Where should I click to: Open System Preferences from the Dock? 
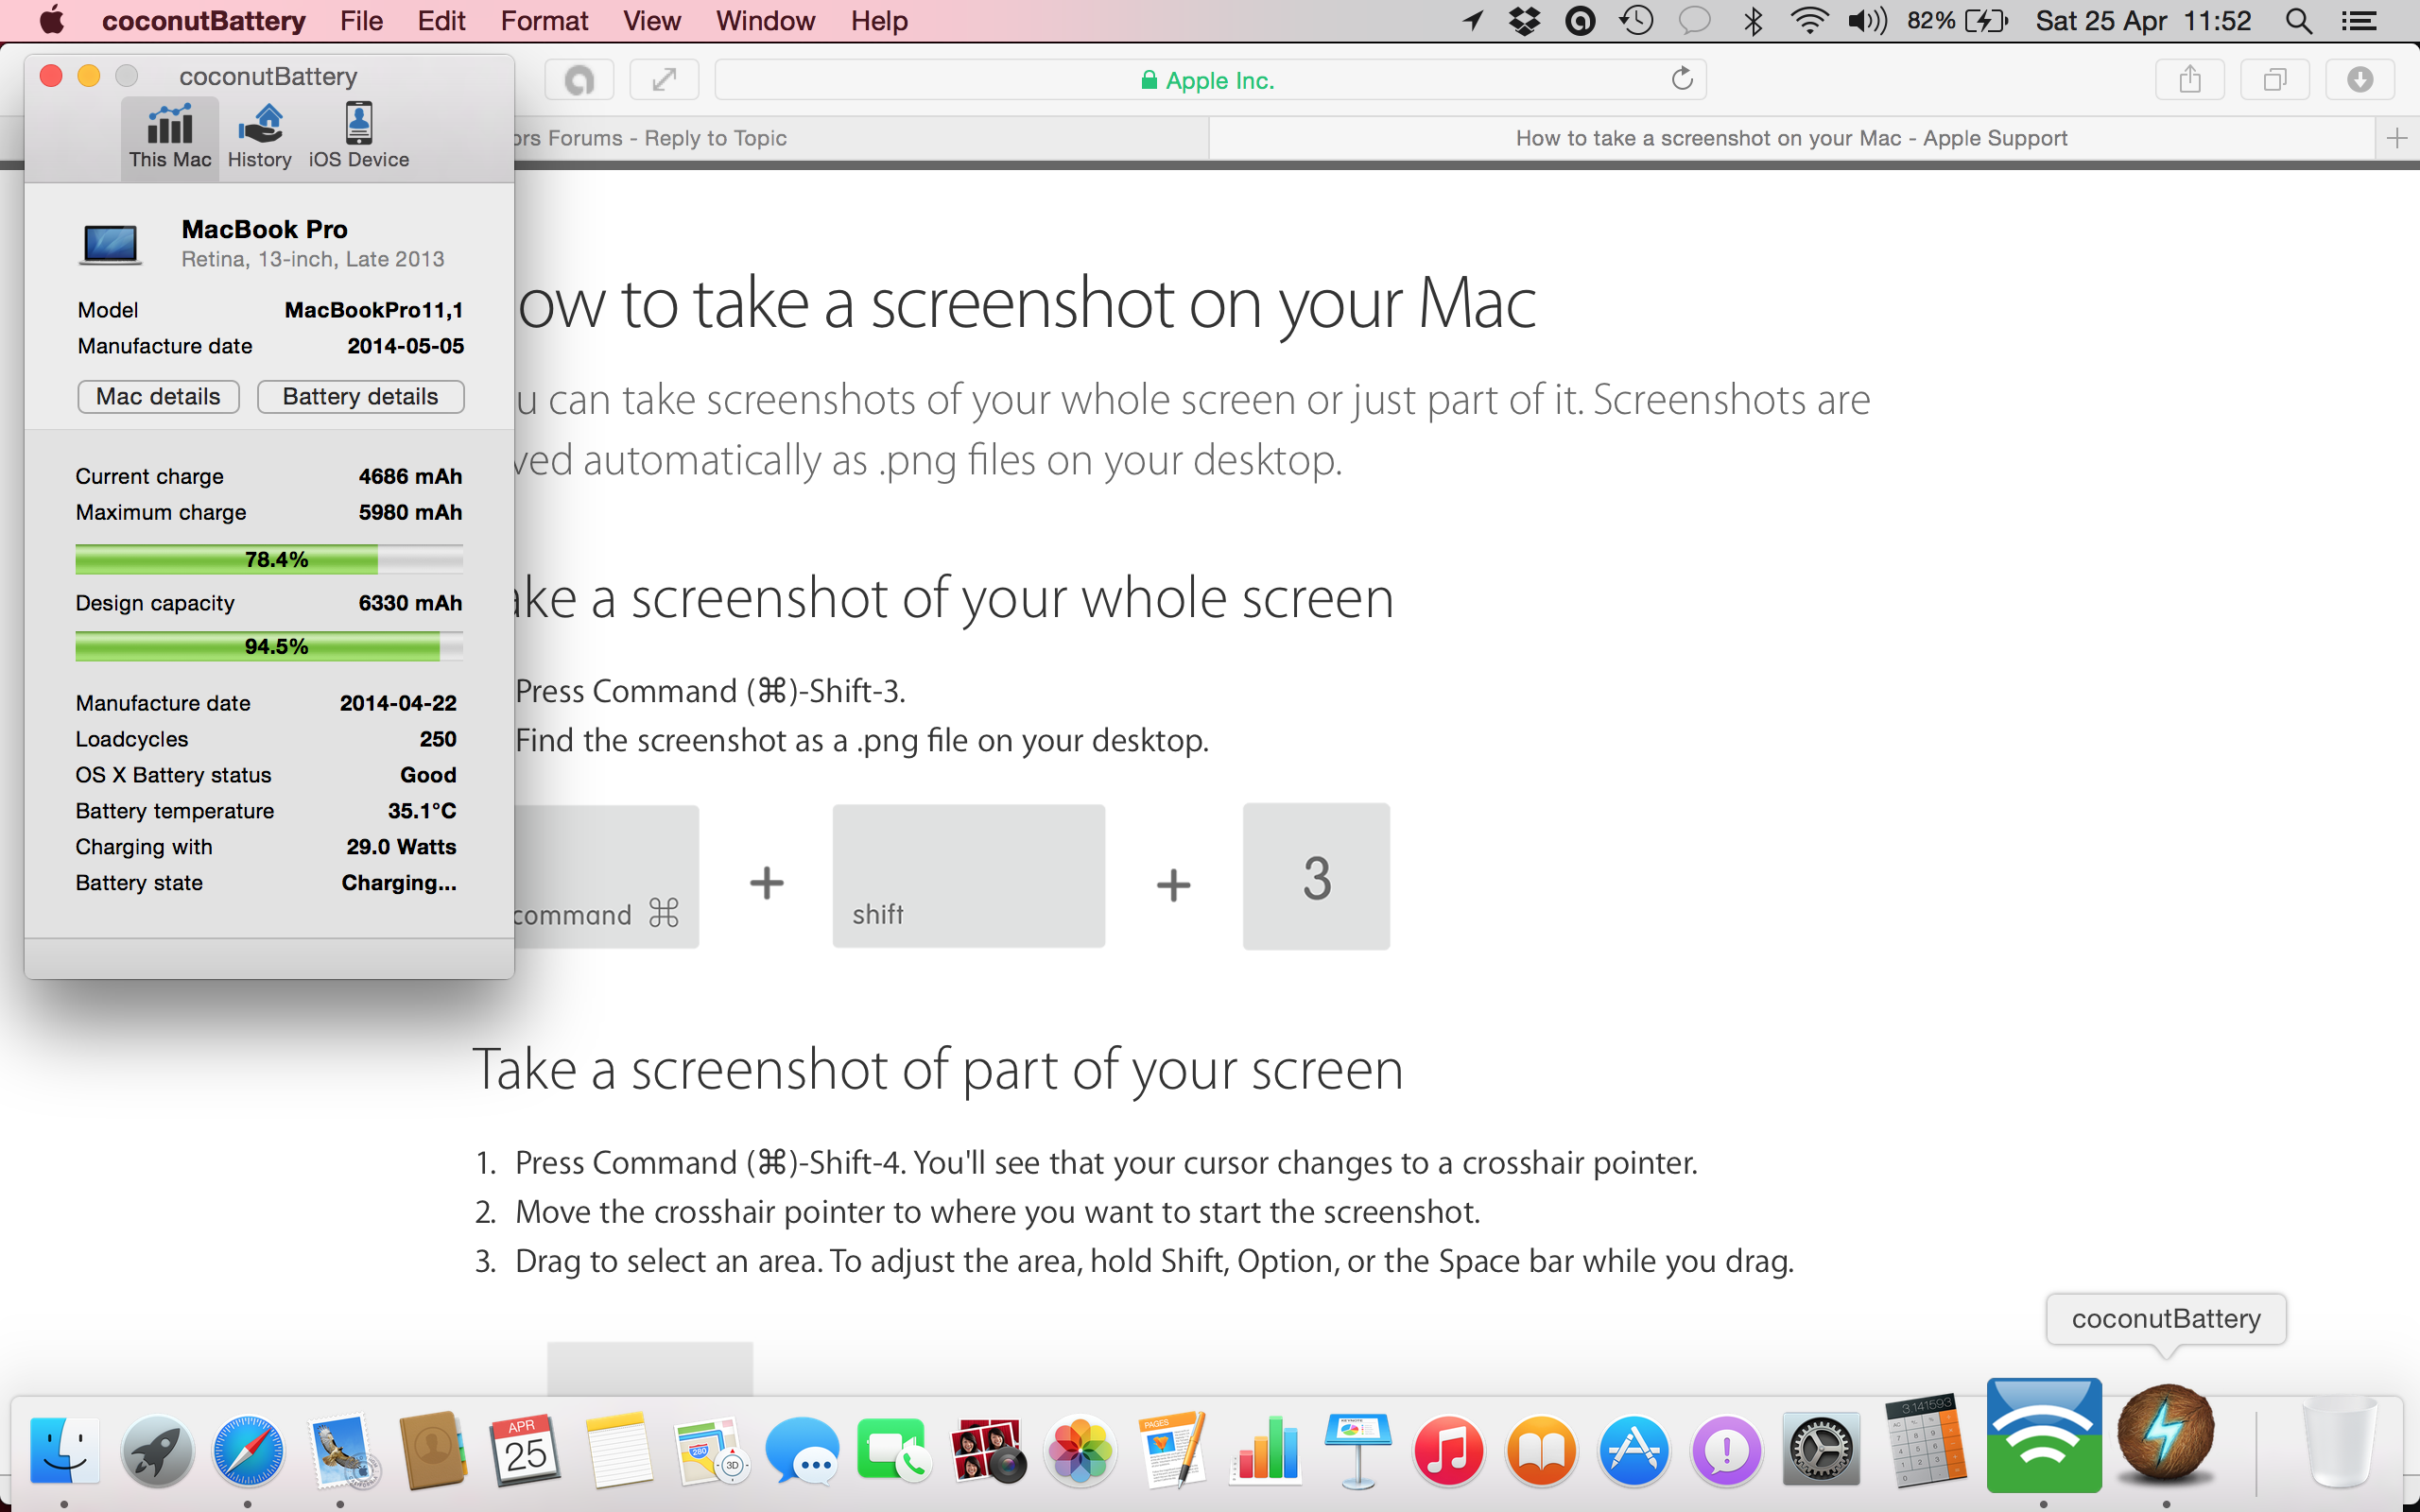click(x=1821, y=1448)
